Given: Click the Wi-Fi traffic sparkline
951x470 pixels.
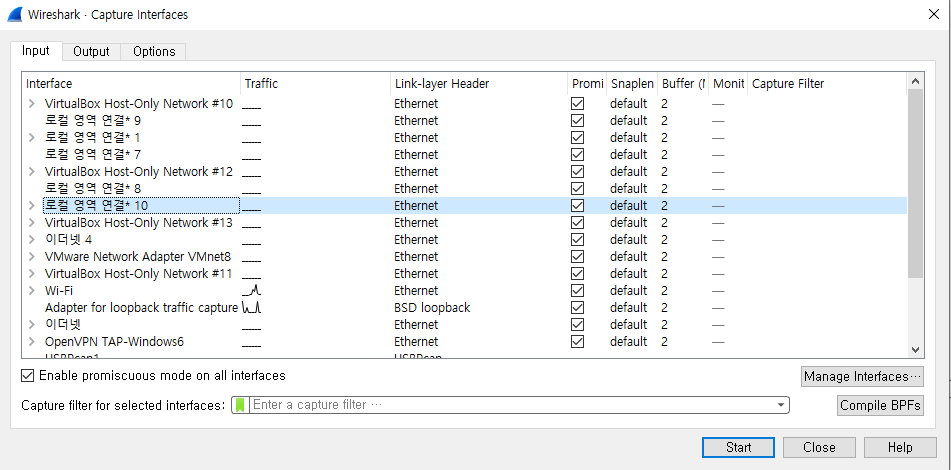Looking at the screenshot, I should pos(252,290).
